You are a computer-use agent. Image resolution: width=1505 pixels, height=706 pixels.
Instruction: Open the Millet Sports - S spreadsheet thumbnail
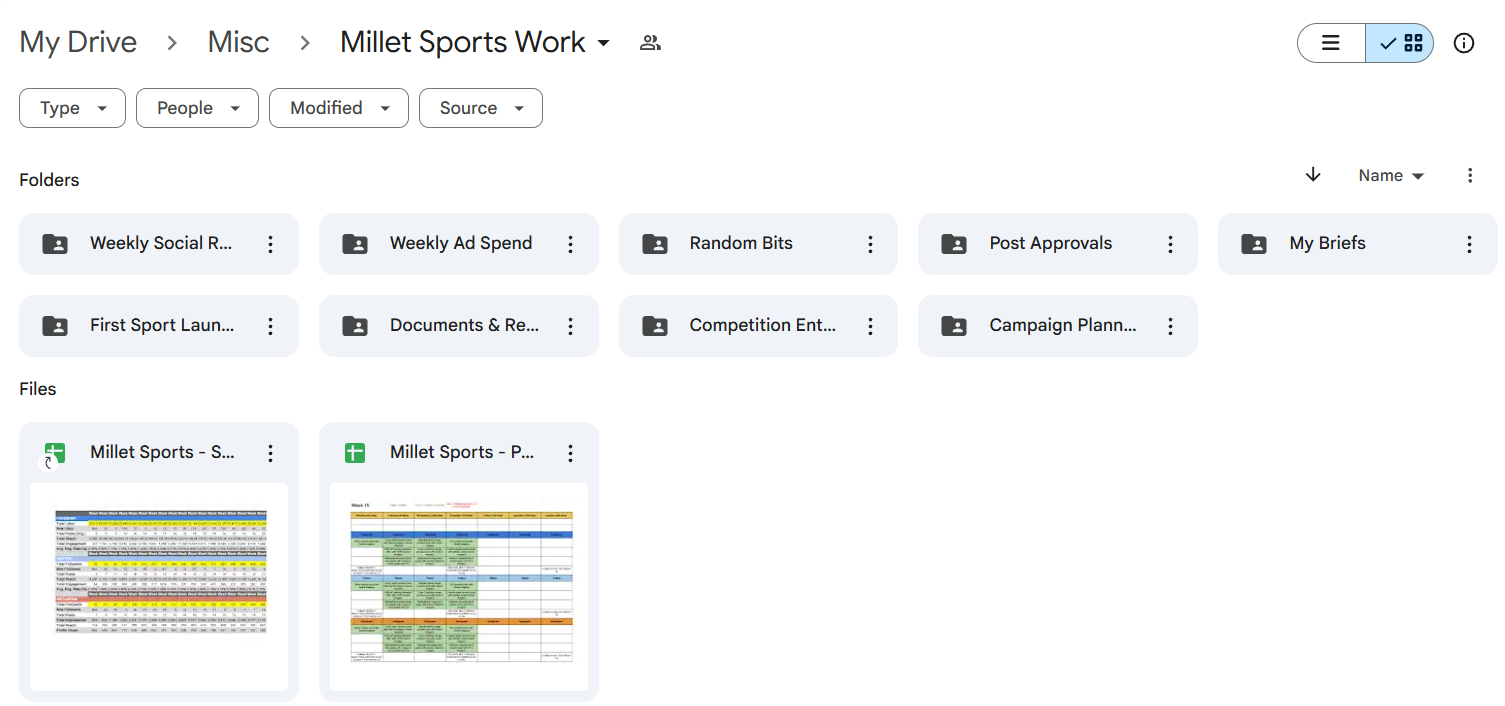pyautogui.click(x=159, y=585)
